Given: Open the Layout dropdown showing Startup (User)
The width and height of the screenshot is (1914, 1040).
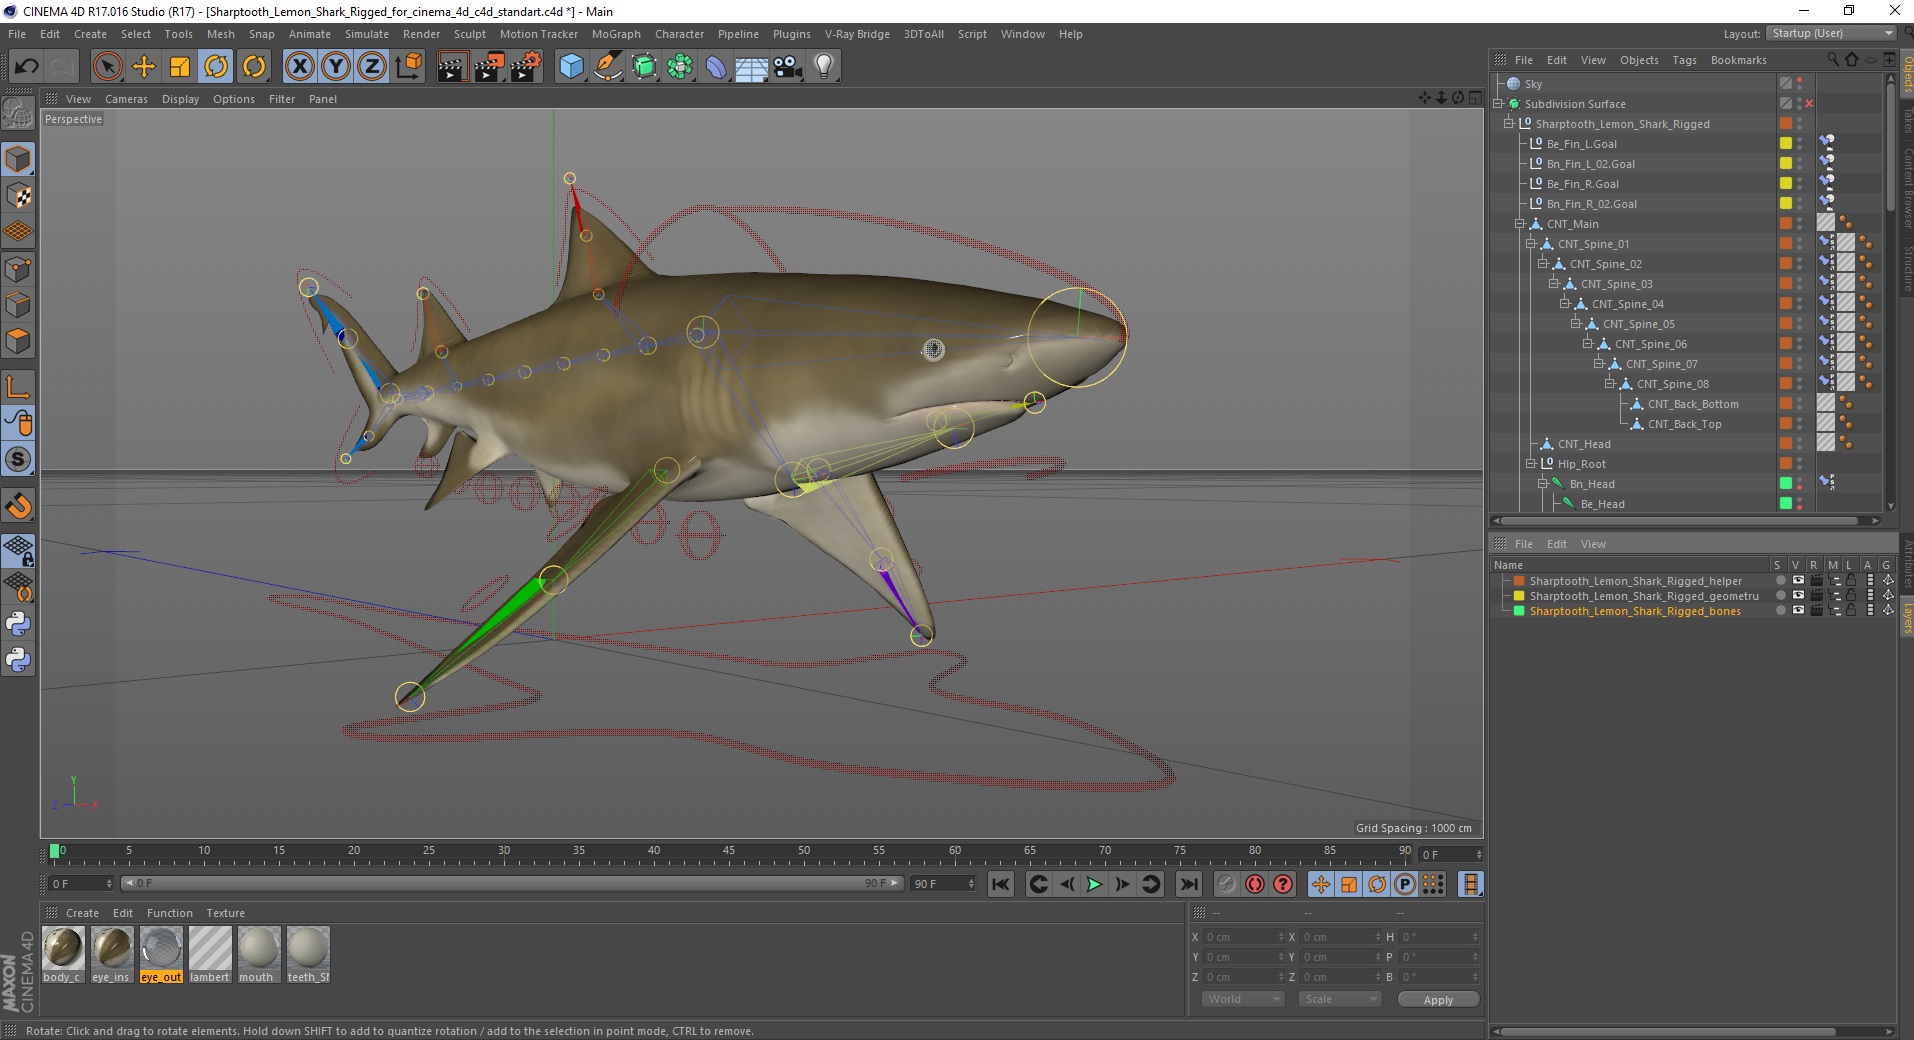Looking at the screenshot, I should pyautogui.click(x=1832, y=33).
